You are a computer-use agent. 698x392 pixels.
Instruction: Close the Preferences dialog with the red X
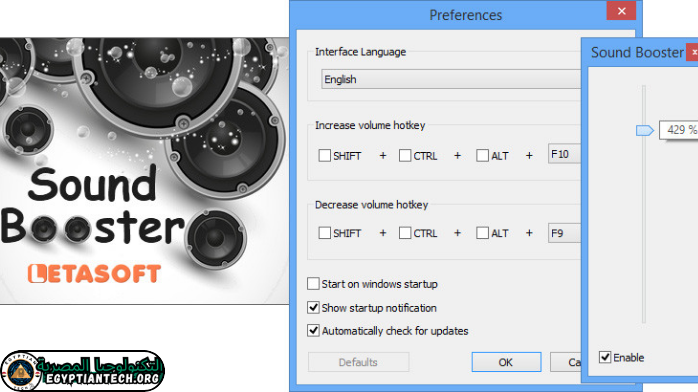(x=621, y=11)
